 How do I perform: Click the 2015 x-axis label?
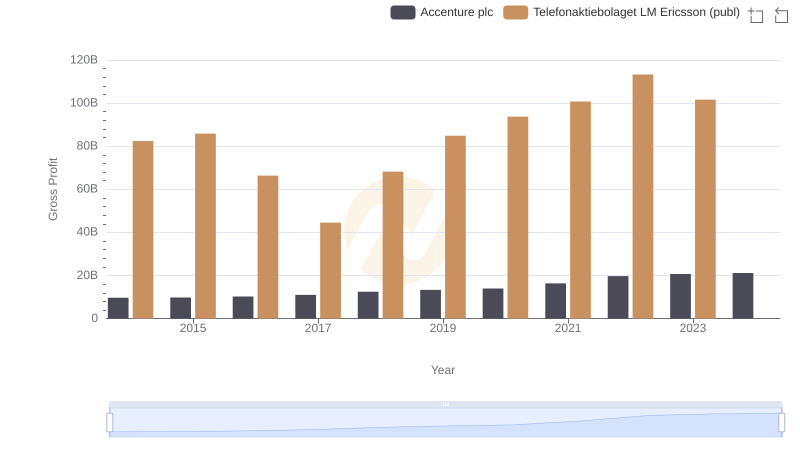pyautogui.click(x=193, y=328)
